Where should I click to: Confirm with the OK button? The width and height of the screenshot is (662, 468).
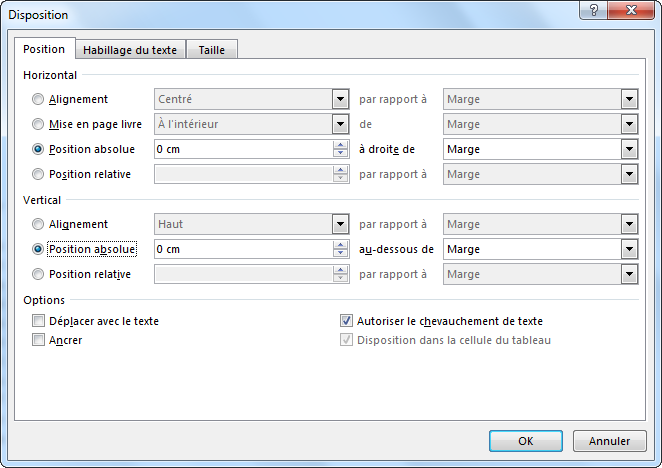[x=526, y=440]
